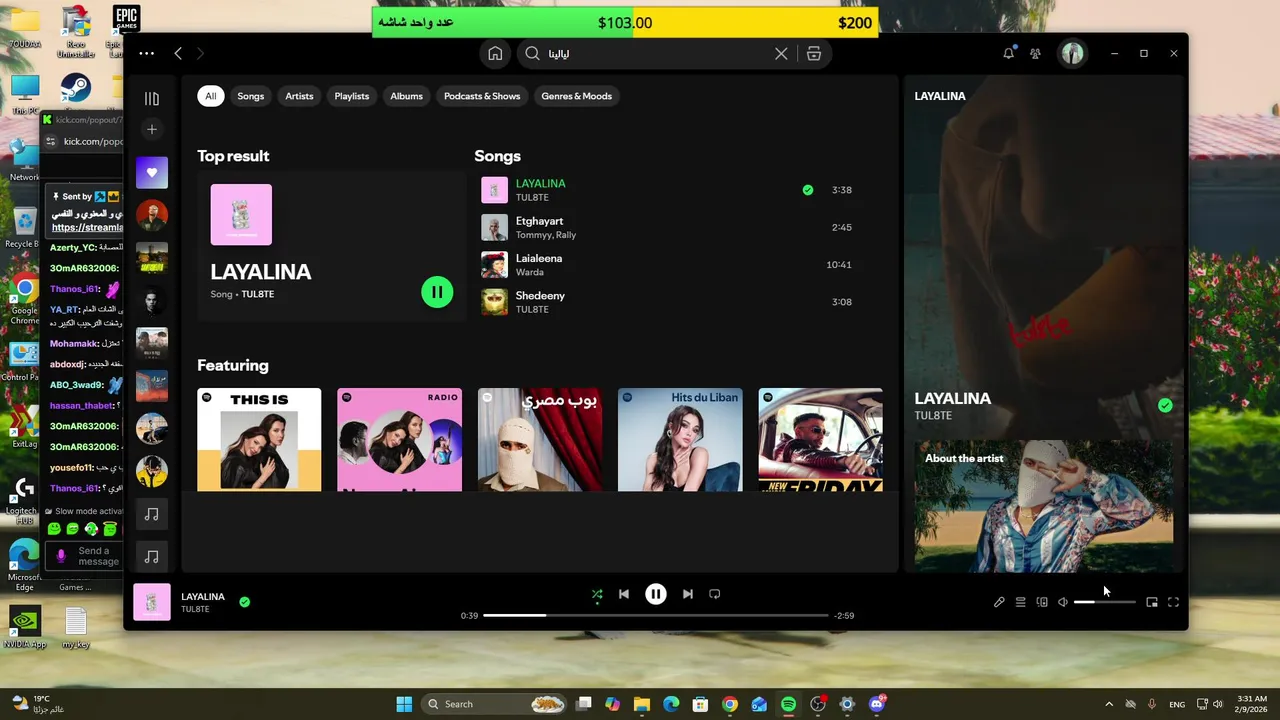Pause the top result LAYALINA
This screenshot has width=1280, height=720.
pos(437,292)
